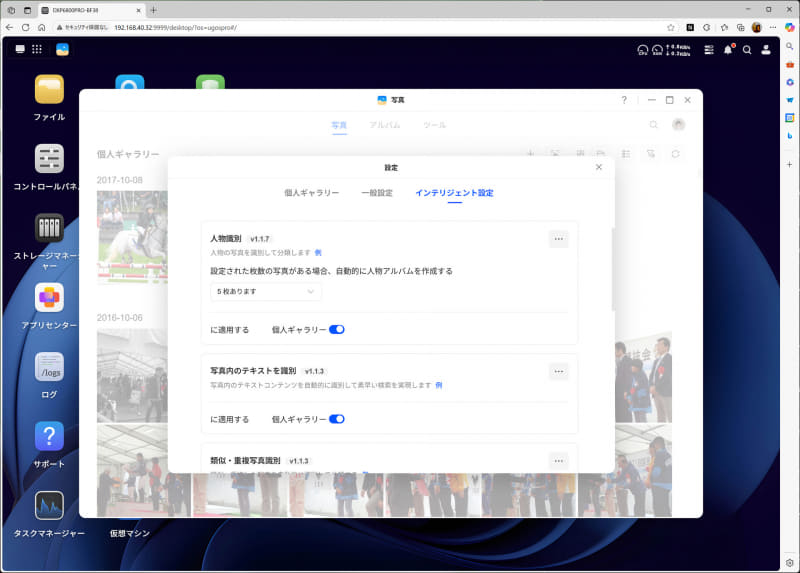The image size is (800, 573).
Task: Launch タスクマネージャー from the desktop
Action: pos(49,506)
